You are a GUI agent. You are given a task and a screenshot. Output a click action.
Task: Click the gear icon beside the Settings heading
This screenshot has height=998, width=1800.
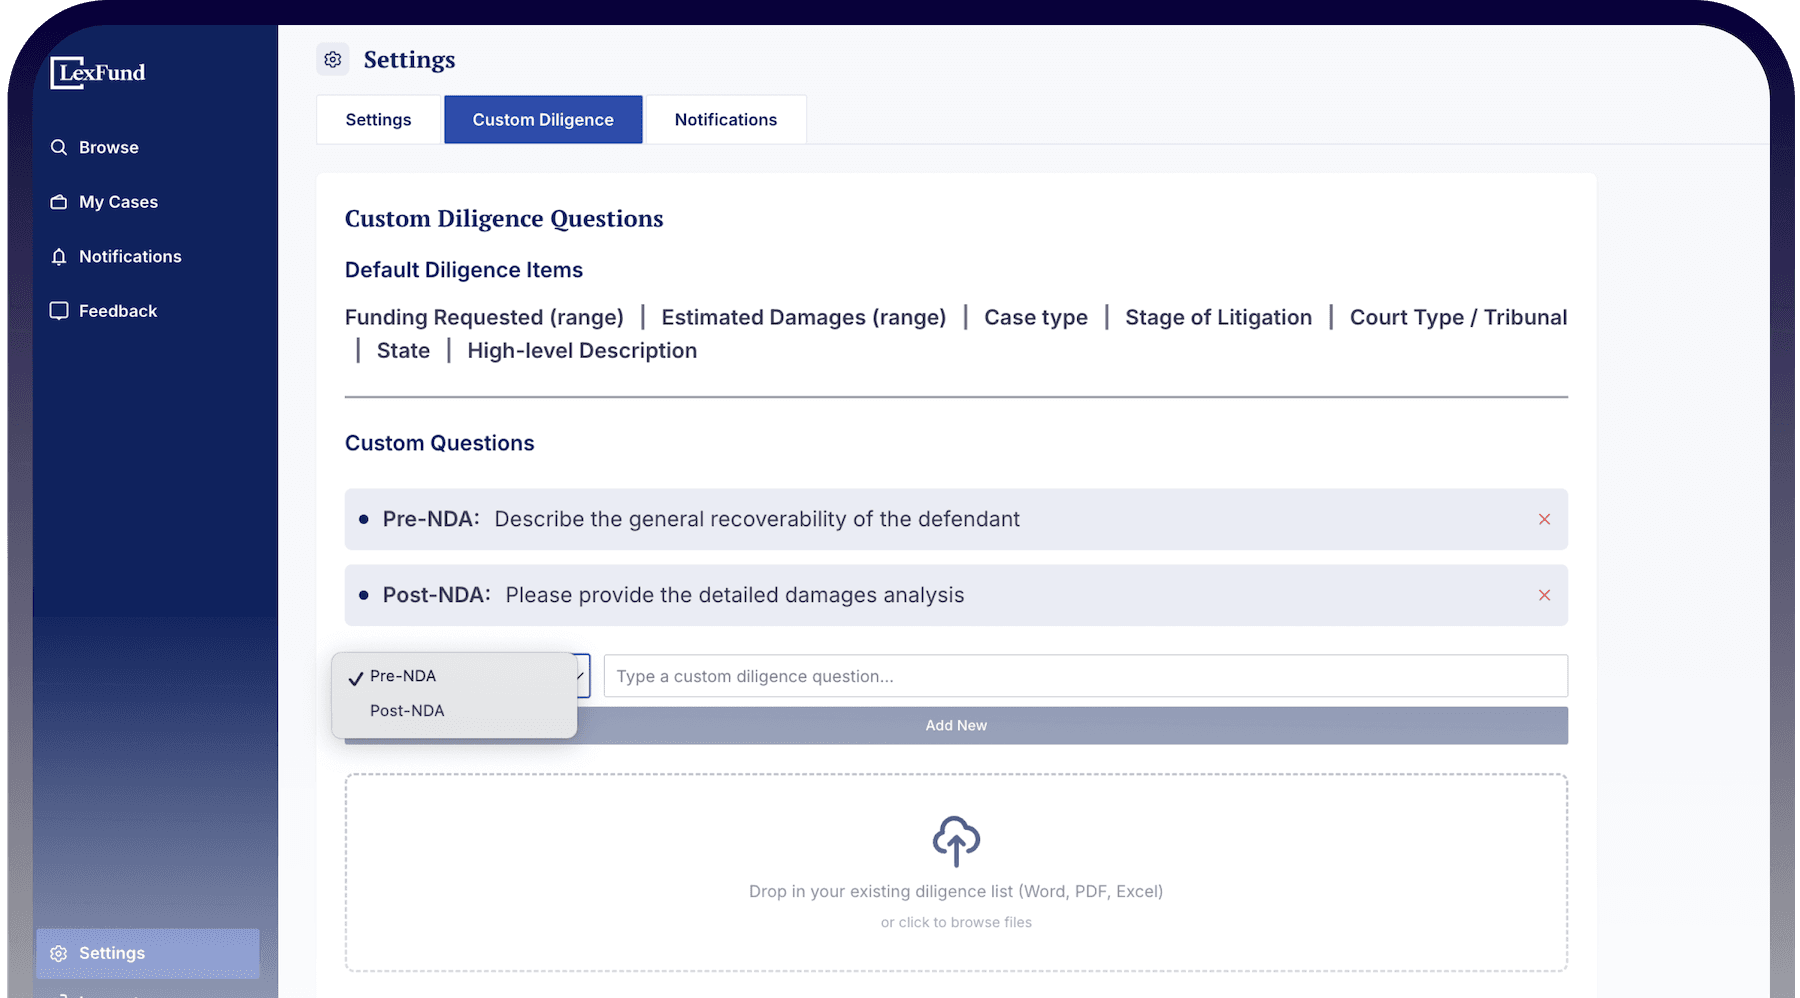click(333, 59)
